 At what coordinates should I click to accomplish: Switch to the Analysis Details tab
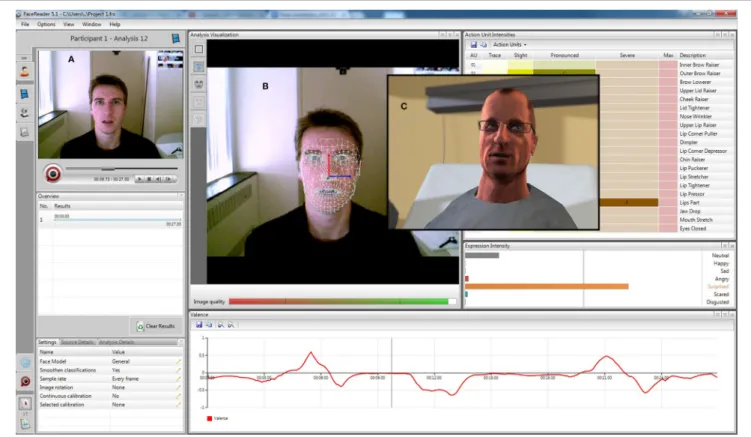[x=116, y=342]
